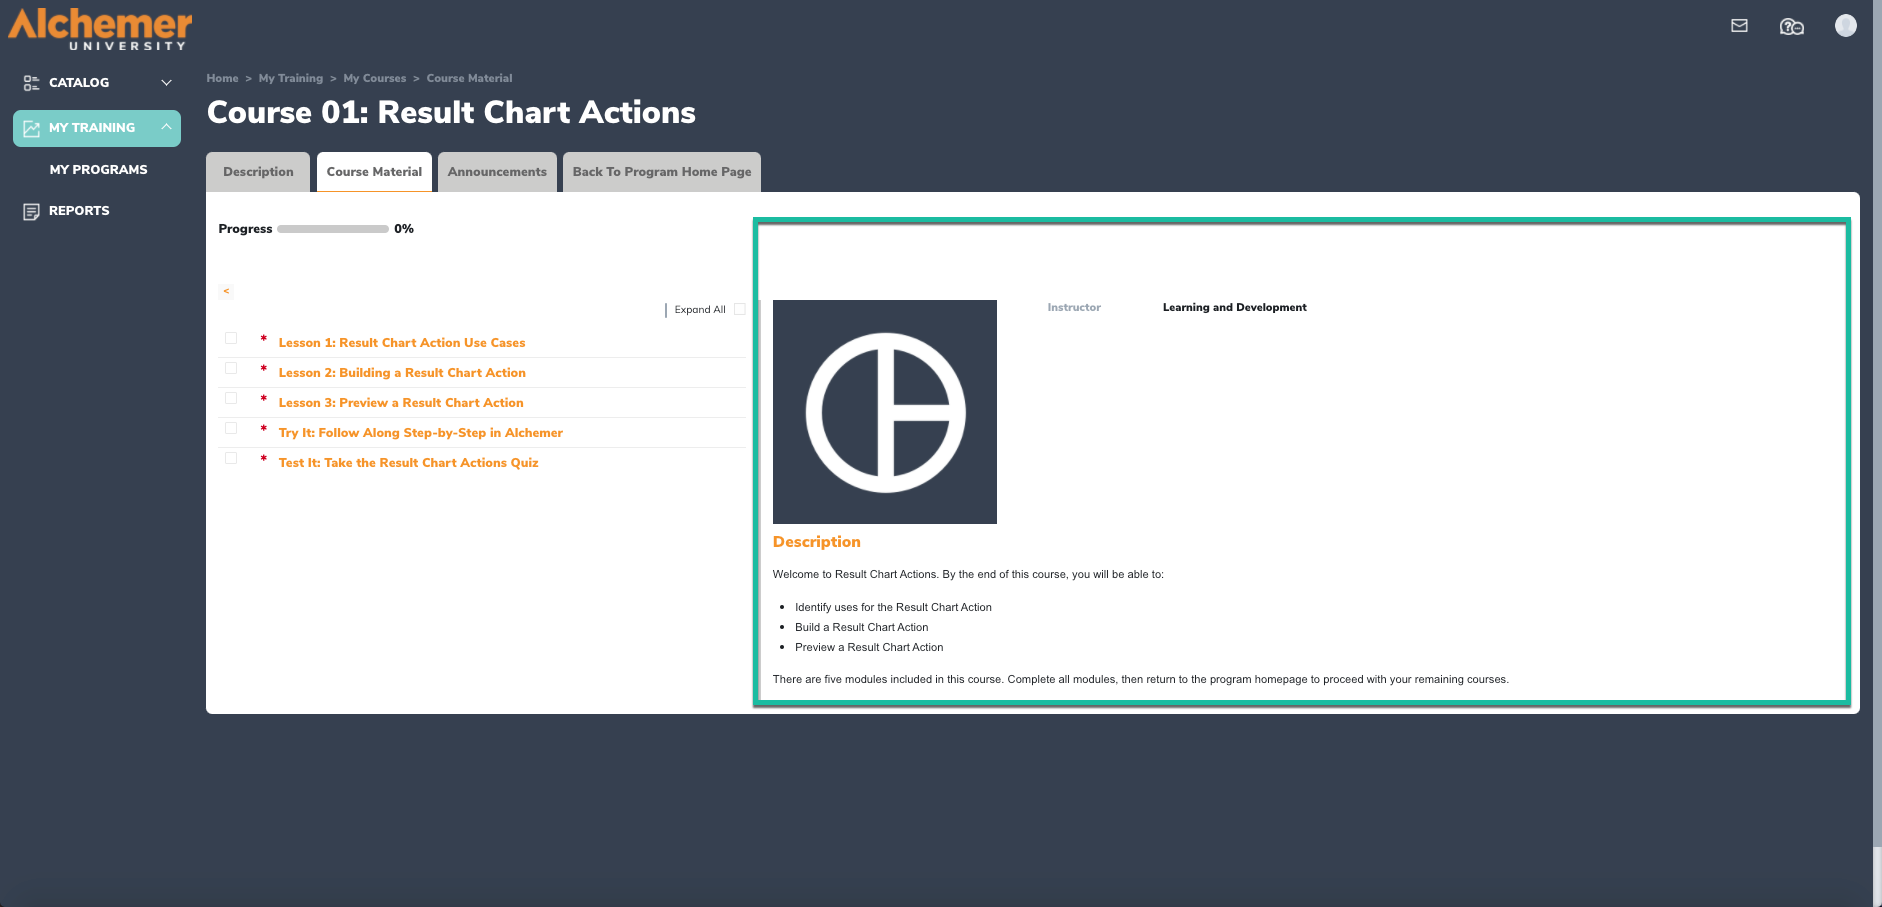
Task: Open the mail envelope icon
Action: click(x=1740, y=26)
